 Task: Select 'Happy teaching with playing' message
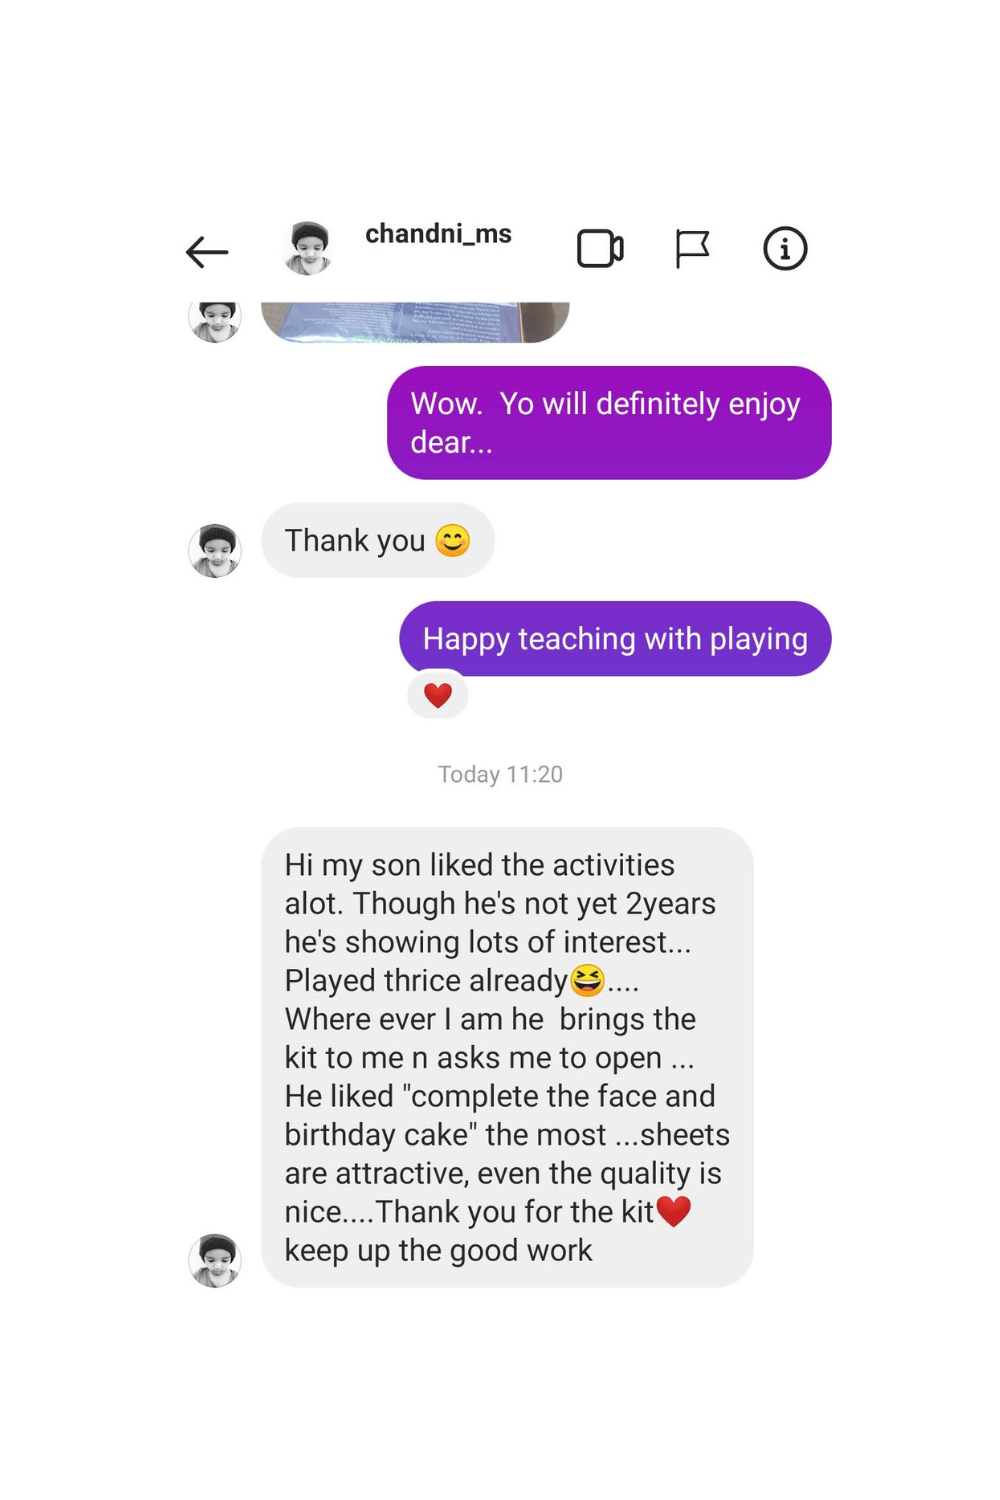pos(614,639)
